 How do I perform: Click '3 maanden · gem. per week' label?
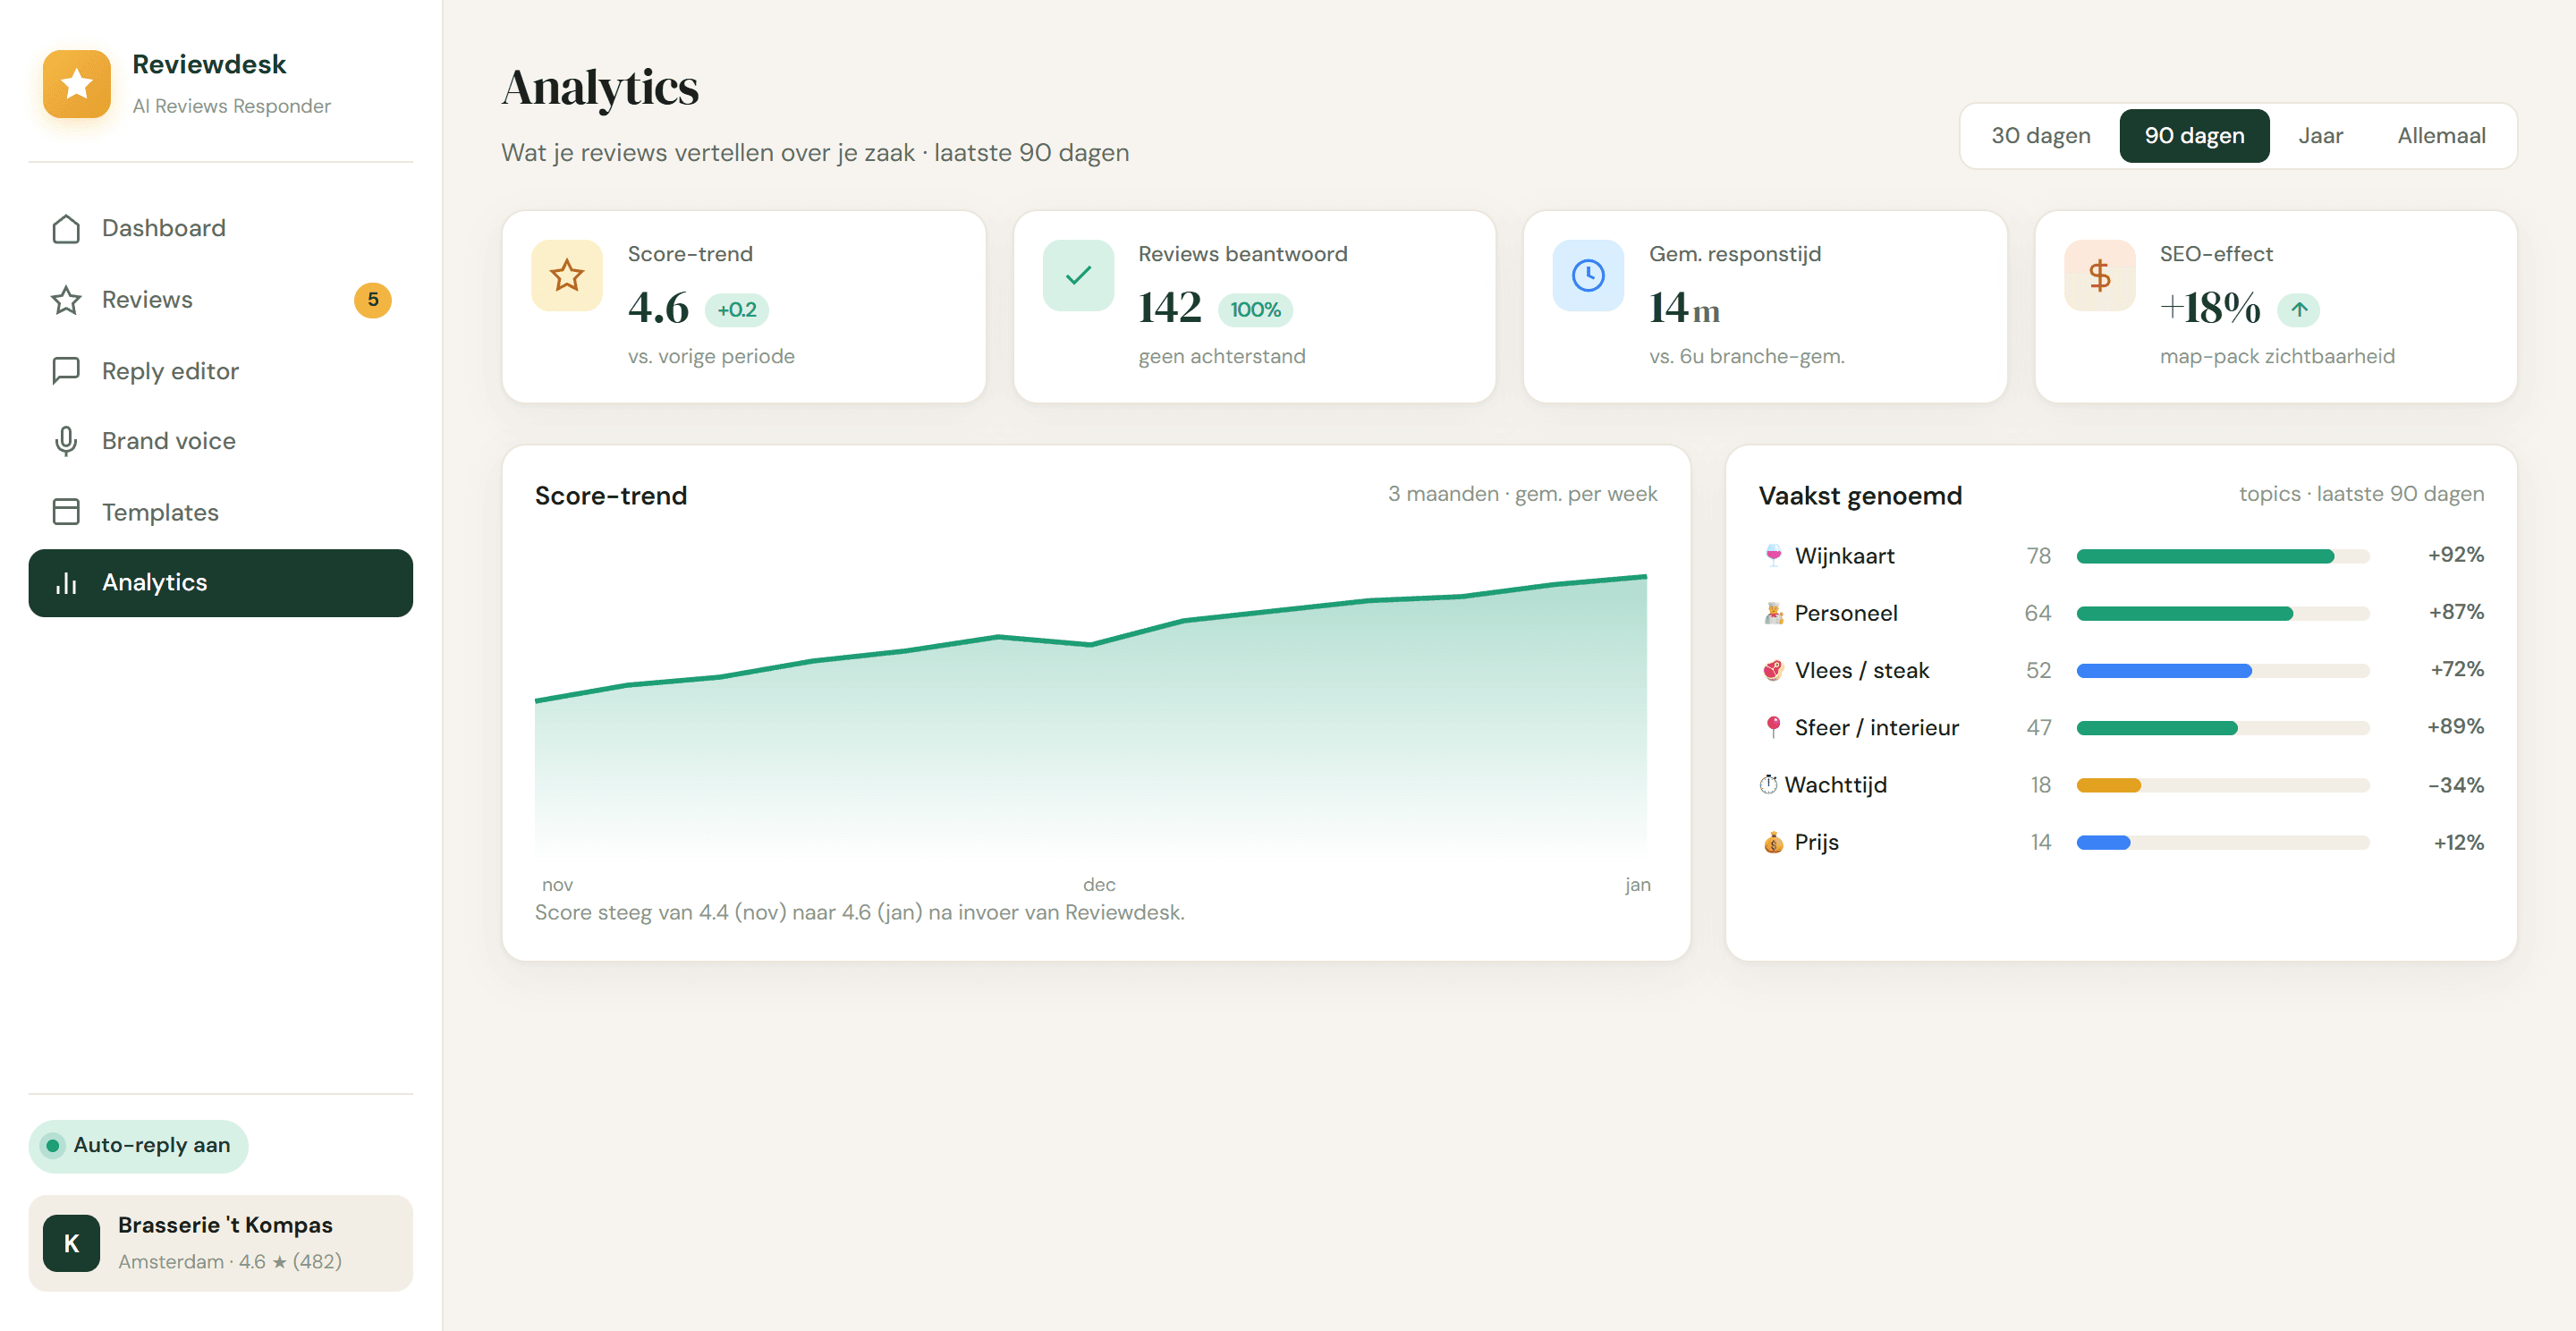pos(1522,494)
